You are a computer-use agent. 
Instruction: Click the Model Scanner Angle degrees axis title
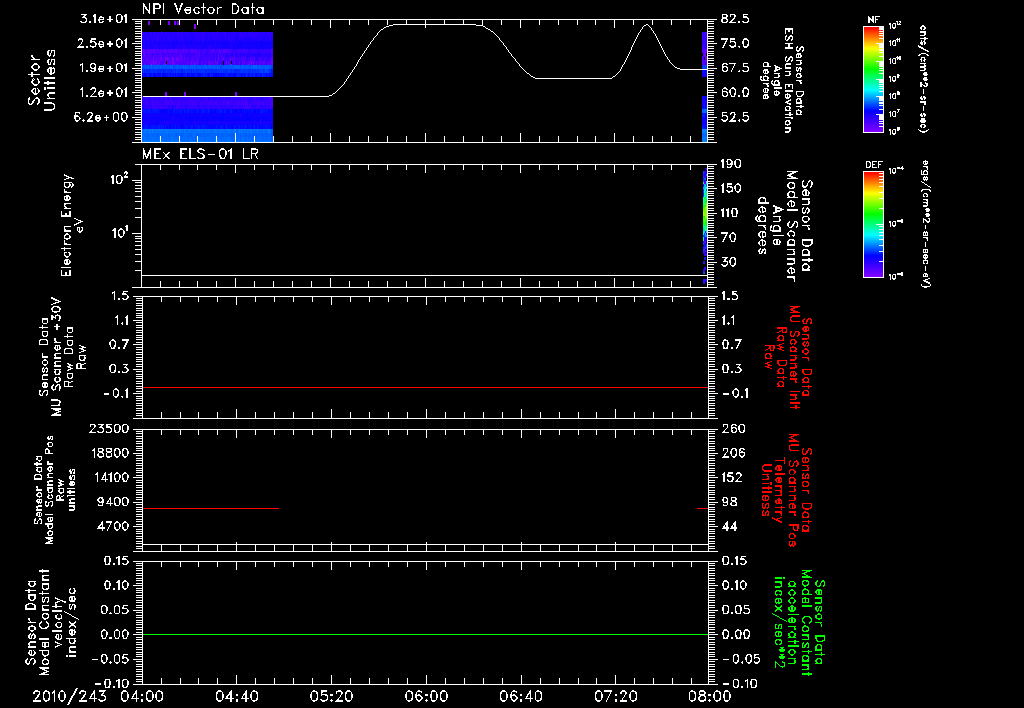point(784,225)
